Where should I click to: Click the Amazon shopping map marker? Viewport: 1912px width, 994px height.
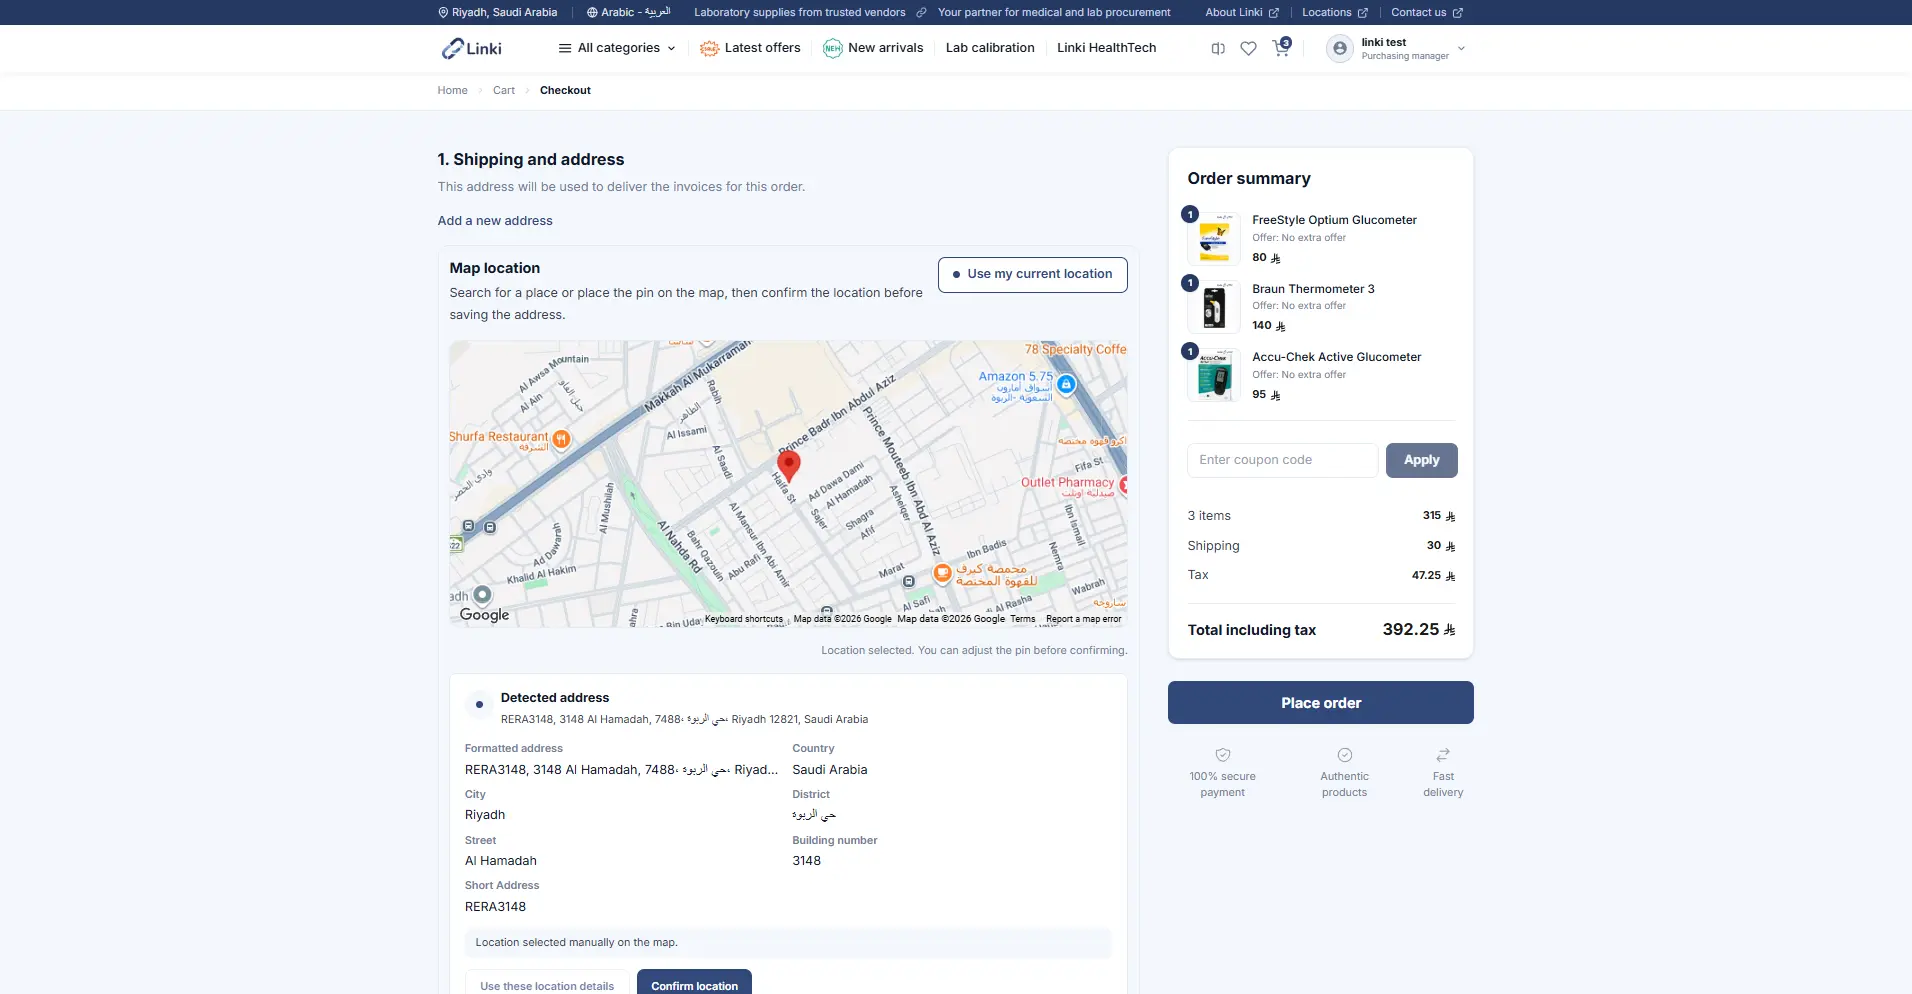pyautogui.click(x=1066, y=385)
